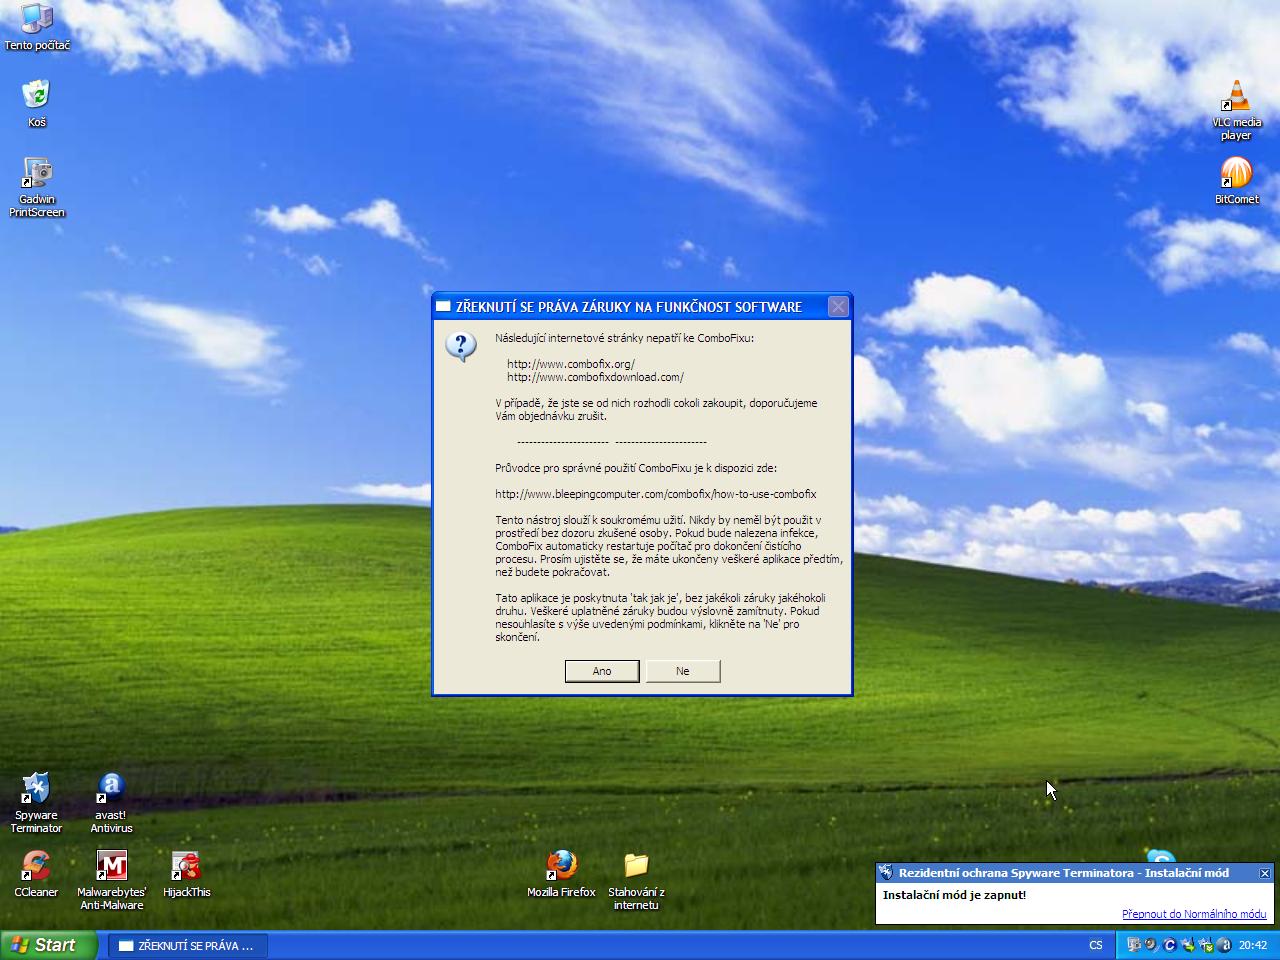
Task: Click the Ne button to decline
Action: (682, 671)
